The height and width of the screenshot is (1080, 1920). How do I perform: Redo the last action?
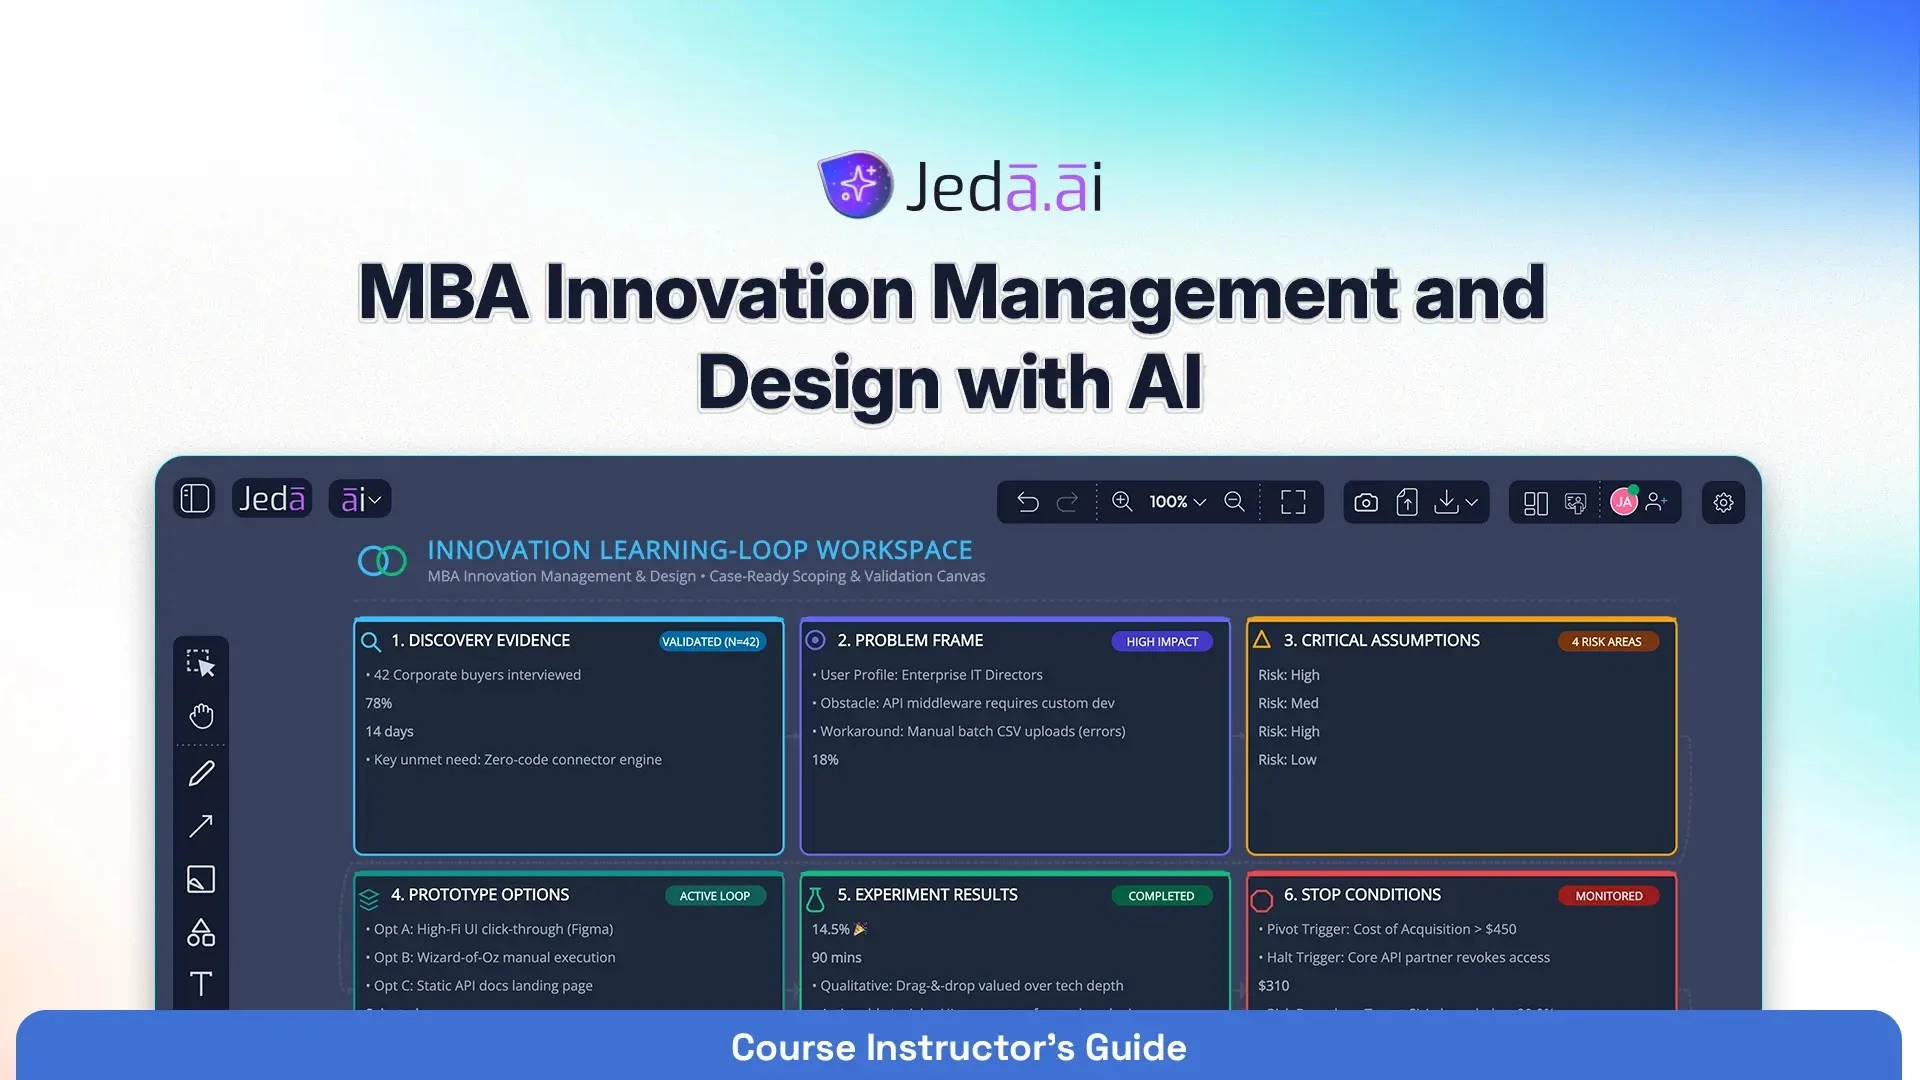(1068, 502)
